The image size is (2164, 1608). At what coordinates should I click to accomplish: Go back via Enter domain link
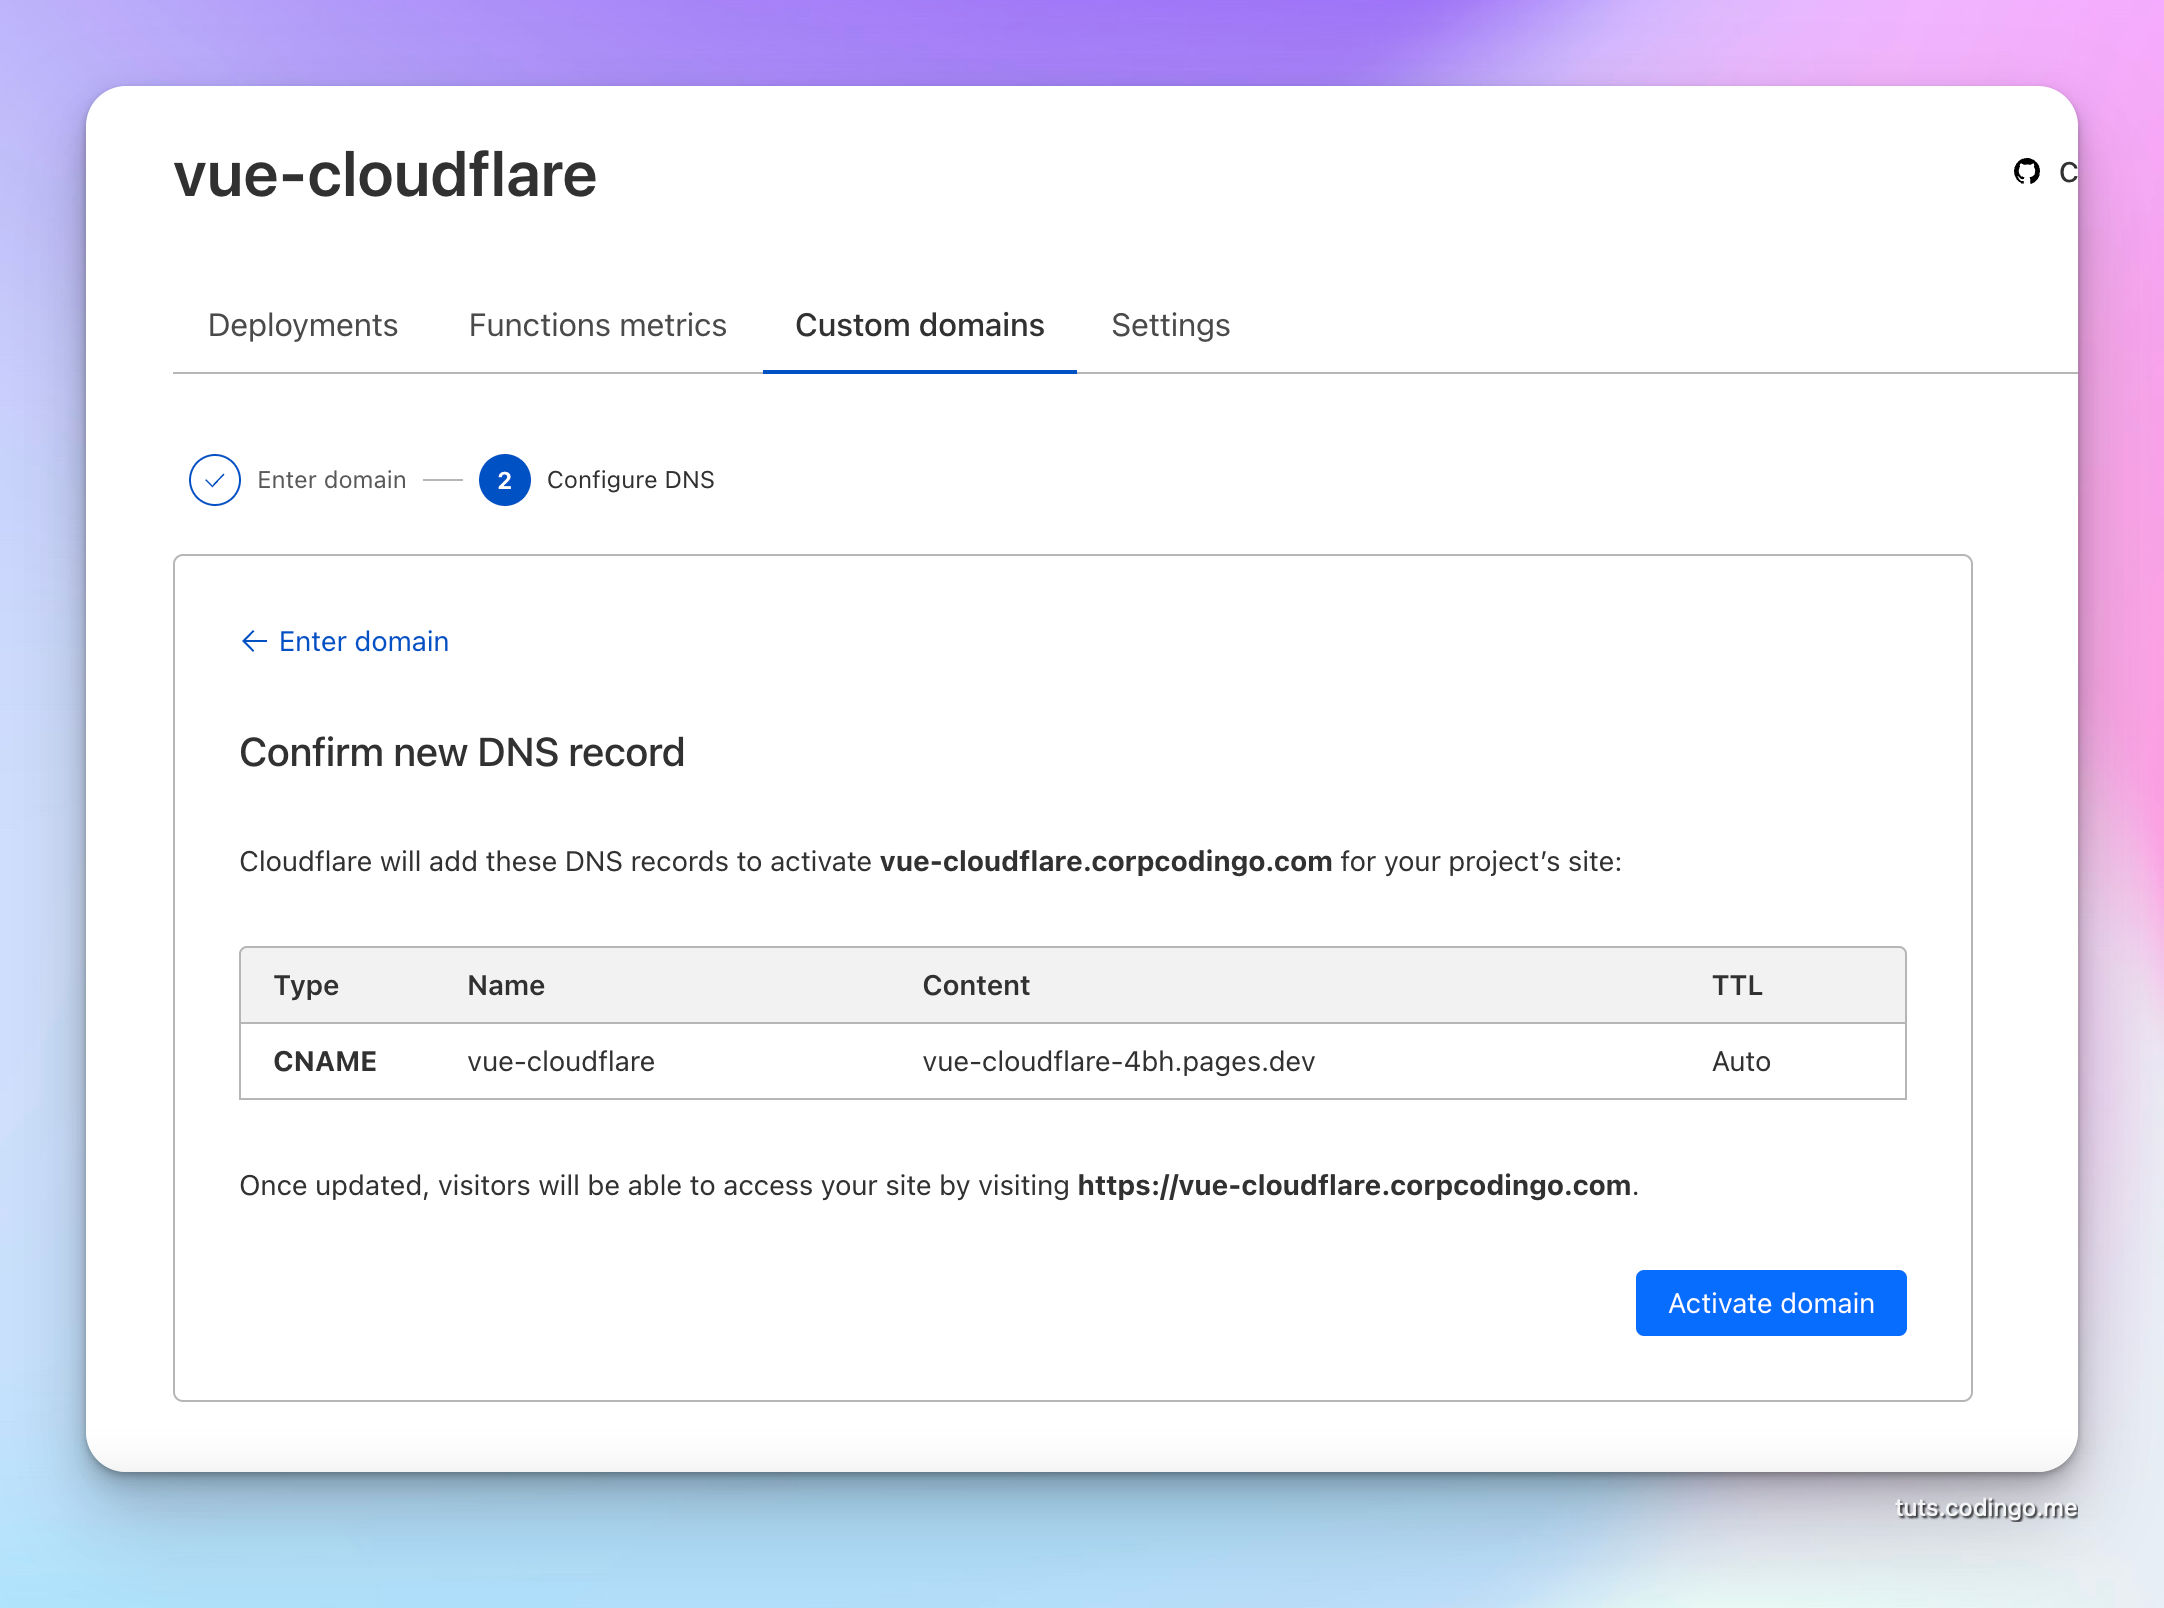(345, 641)
